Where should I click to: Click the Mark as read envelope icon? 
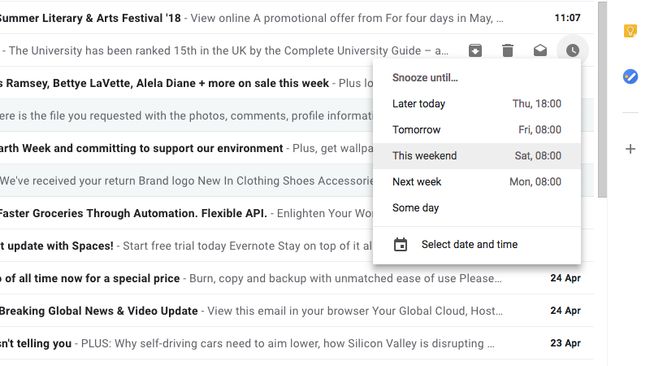tap(540, 51)
